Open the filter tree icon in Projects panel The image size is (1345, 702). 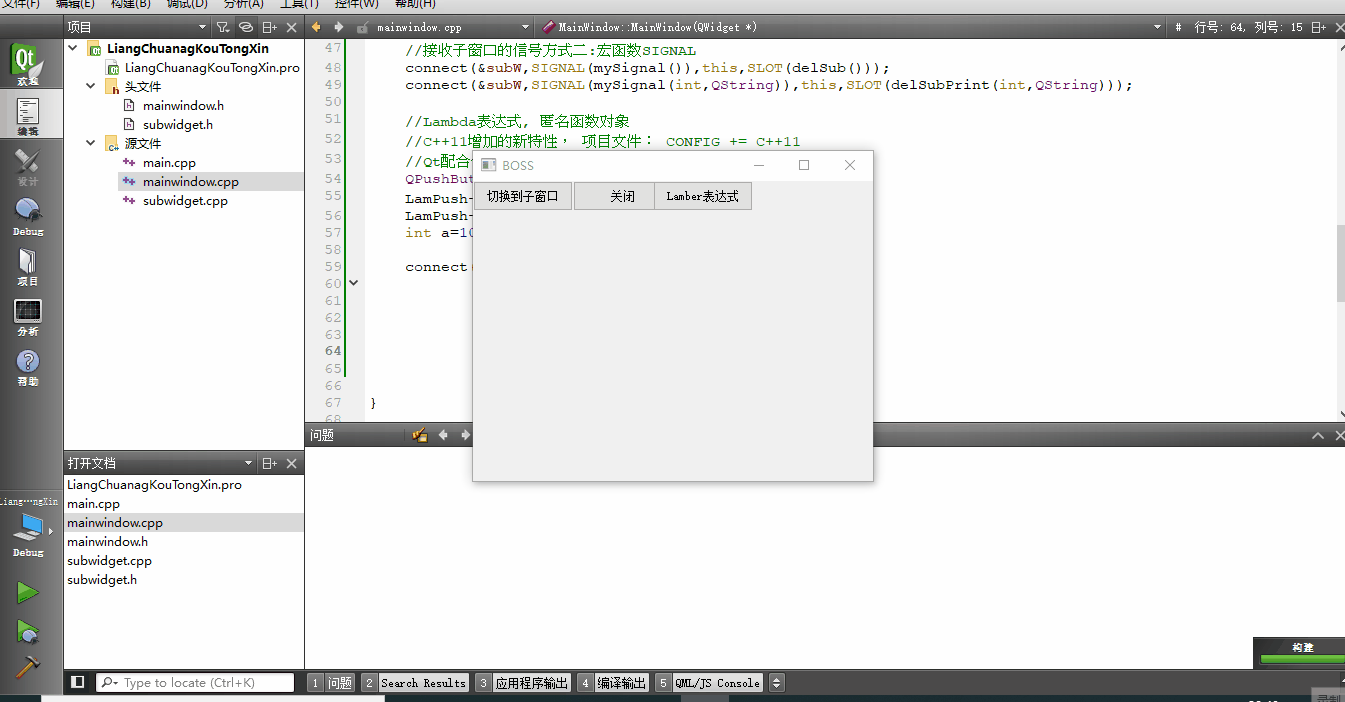pyautogui.click(x=223, y=27)
